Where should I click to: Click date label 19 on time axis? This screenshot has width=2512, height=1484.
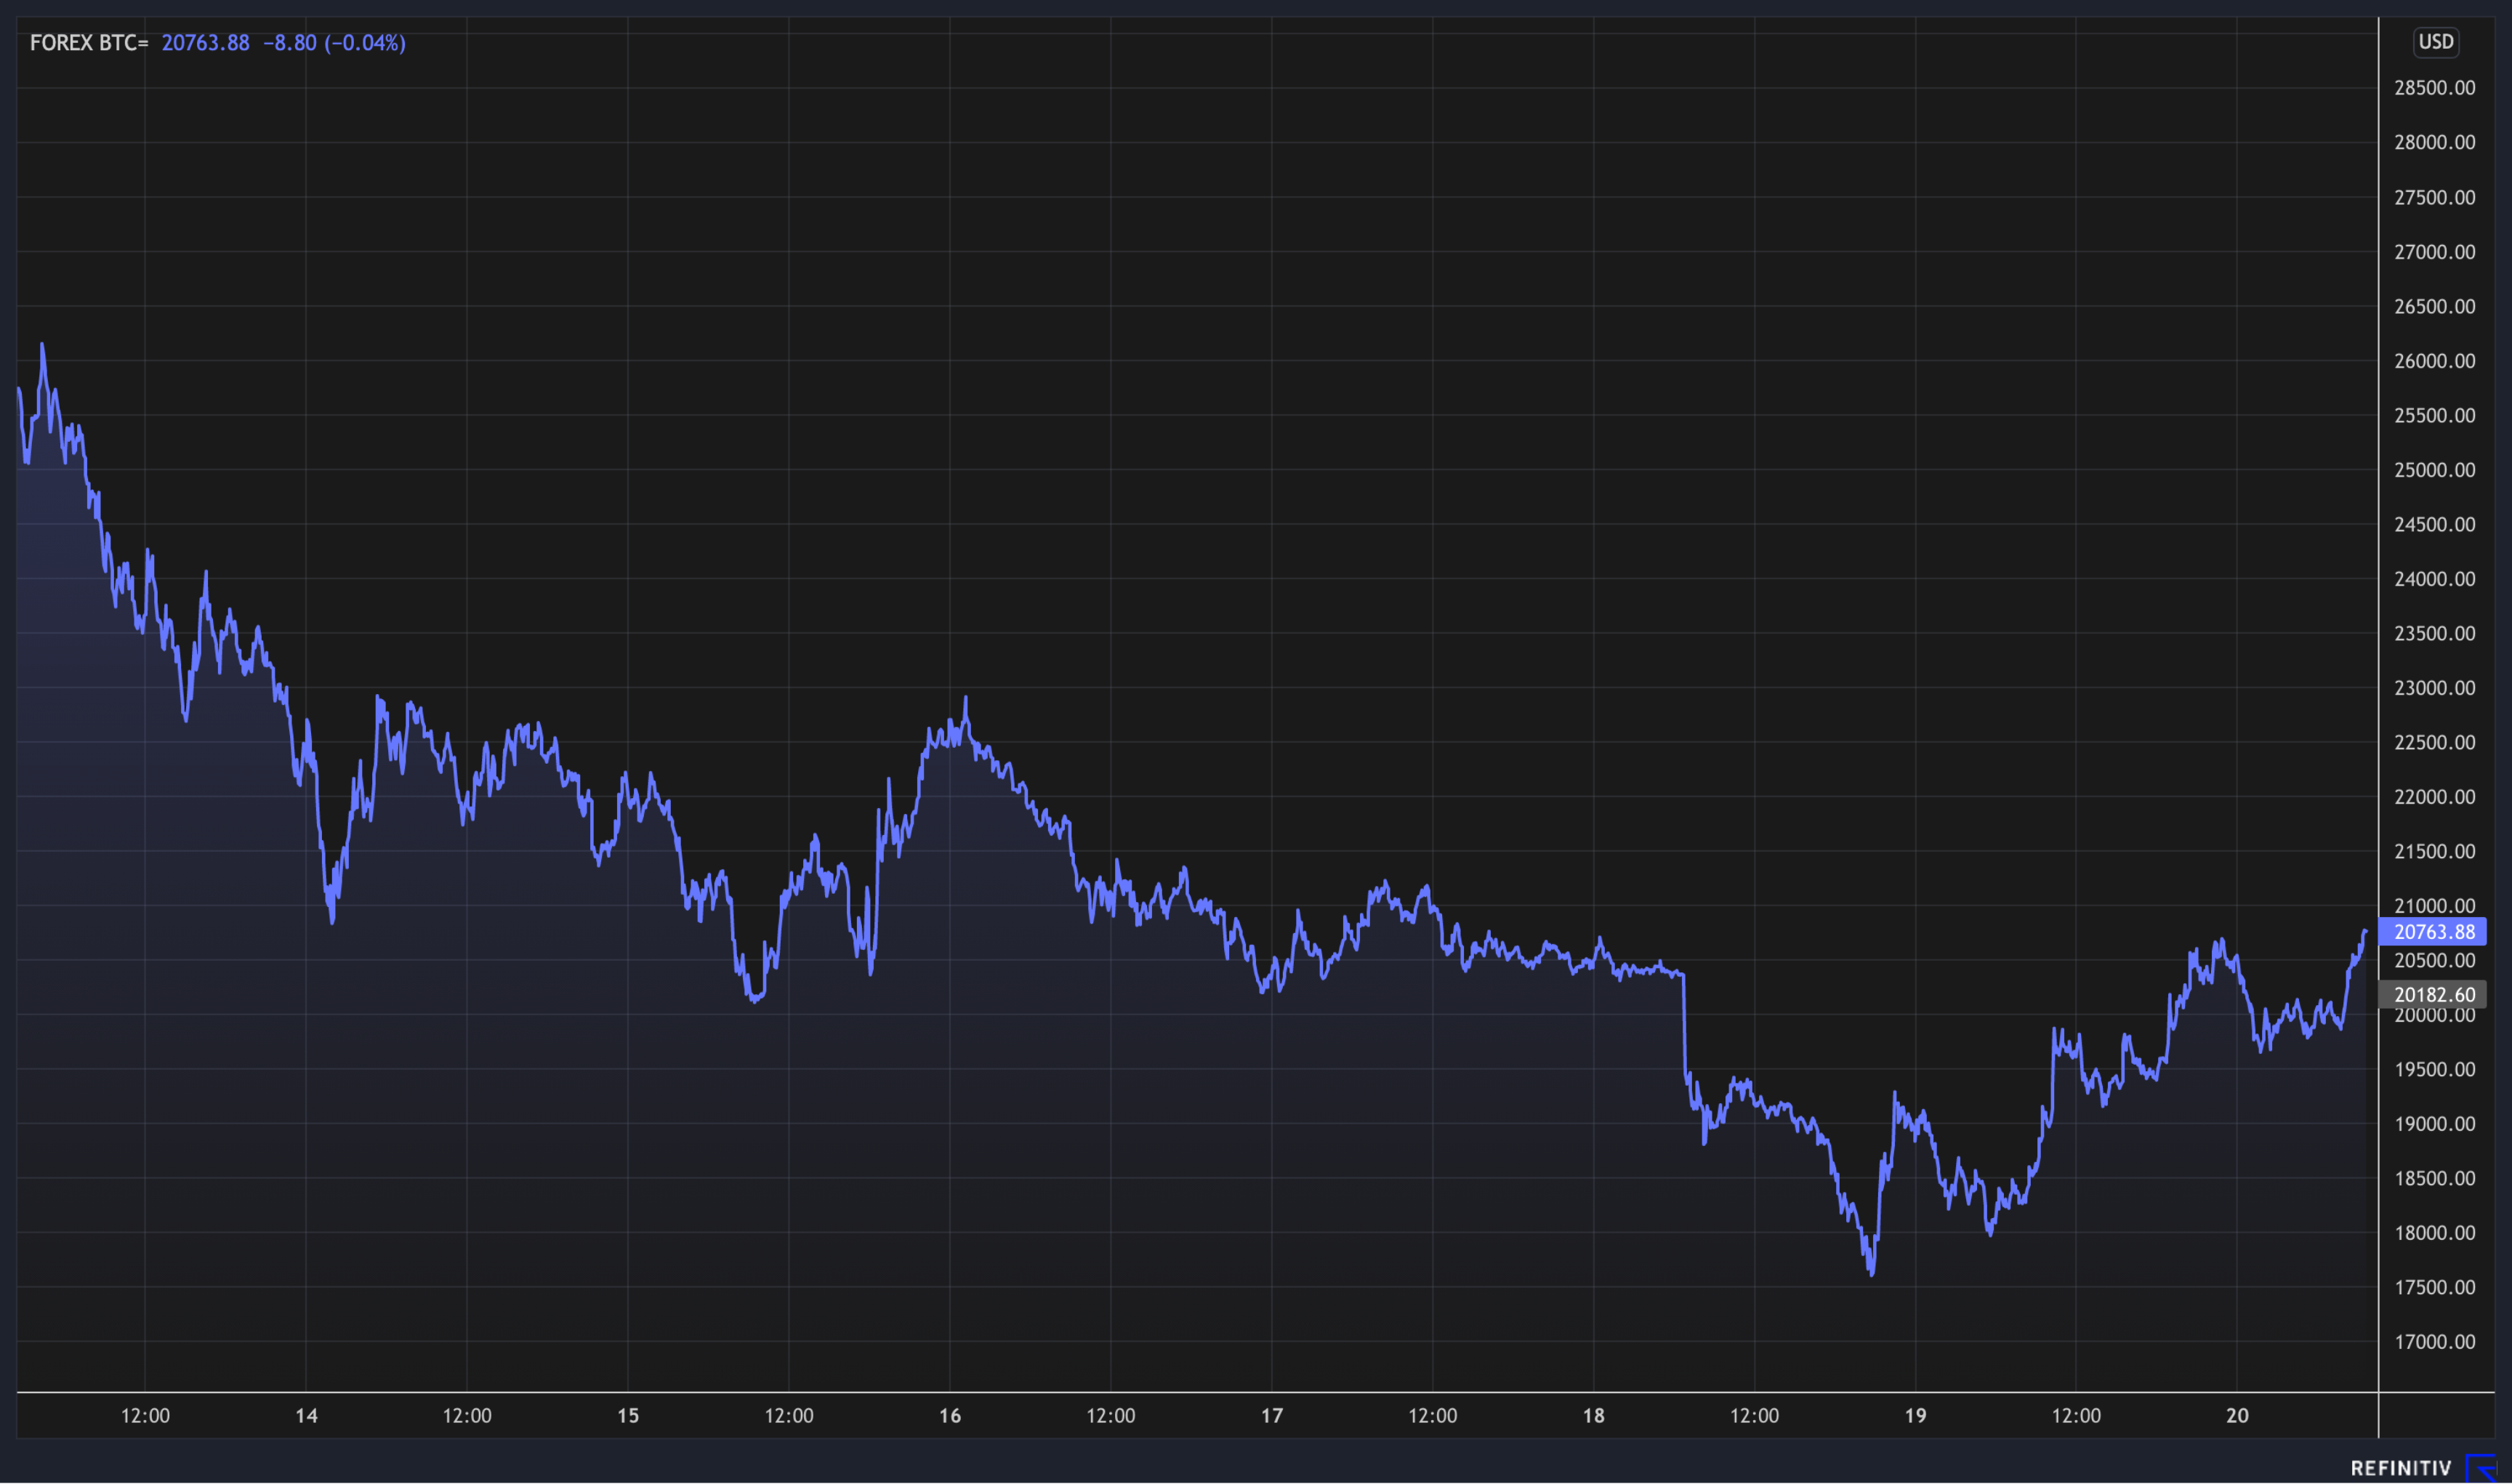click(x=1915, y=1416)
